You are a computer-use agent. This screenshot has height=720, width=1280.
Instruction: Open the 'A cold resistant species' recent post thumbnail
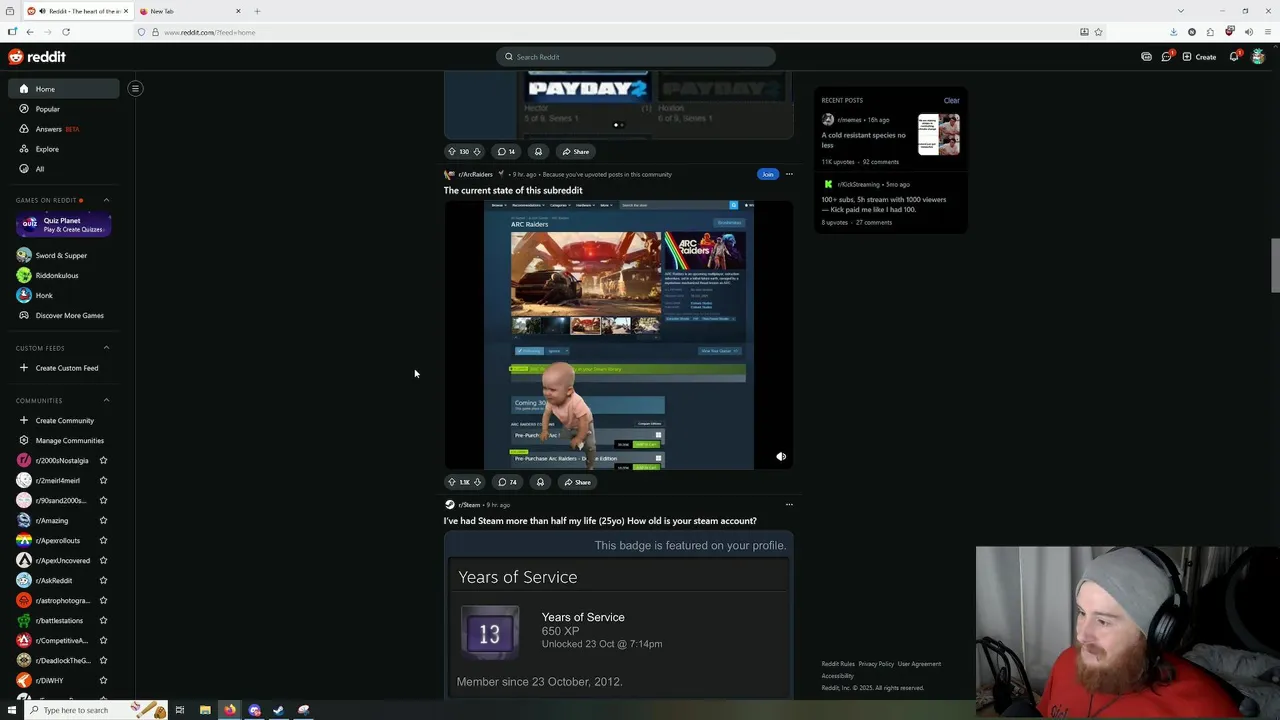tap(939, 135)
